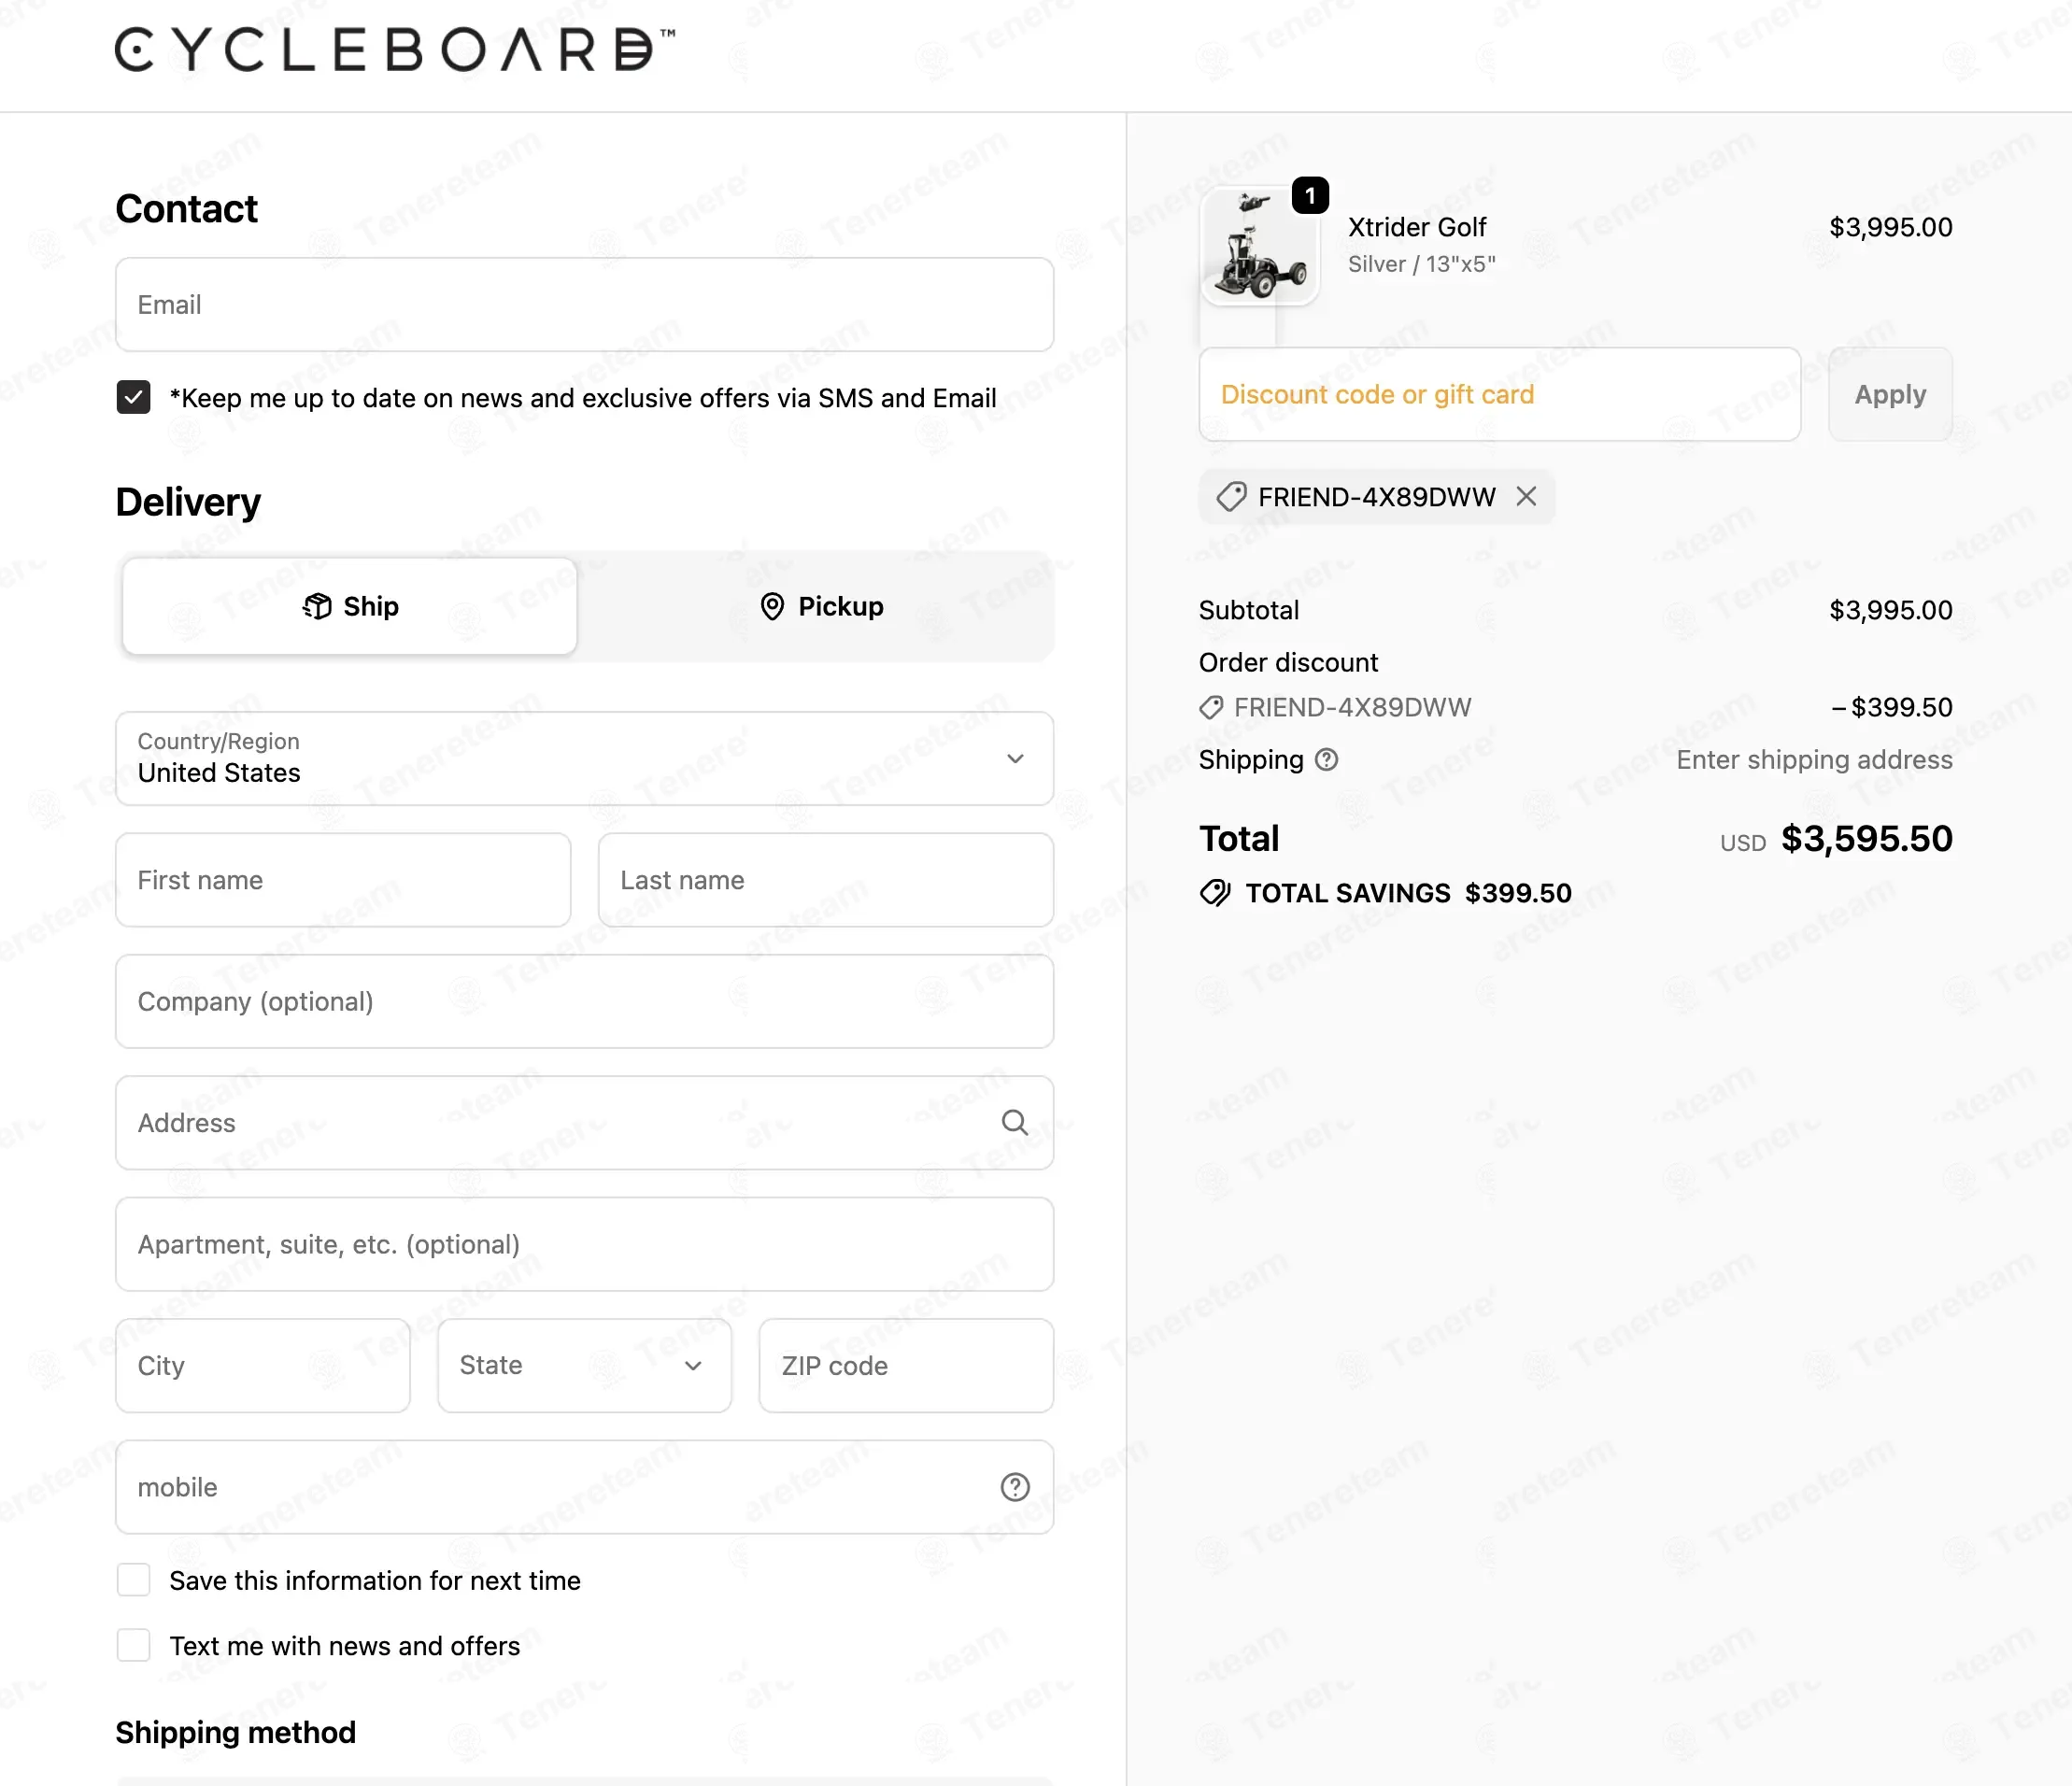Click the Silver / 13"x5" variant text
This screenshot has height=1786, width=2072.
point(1421,264)
